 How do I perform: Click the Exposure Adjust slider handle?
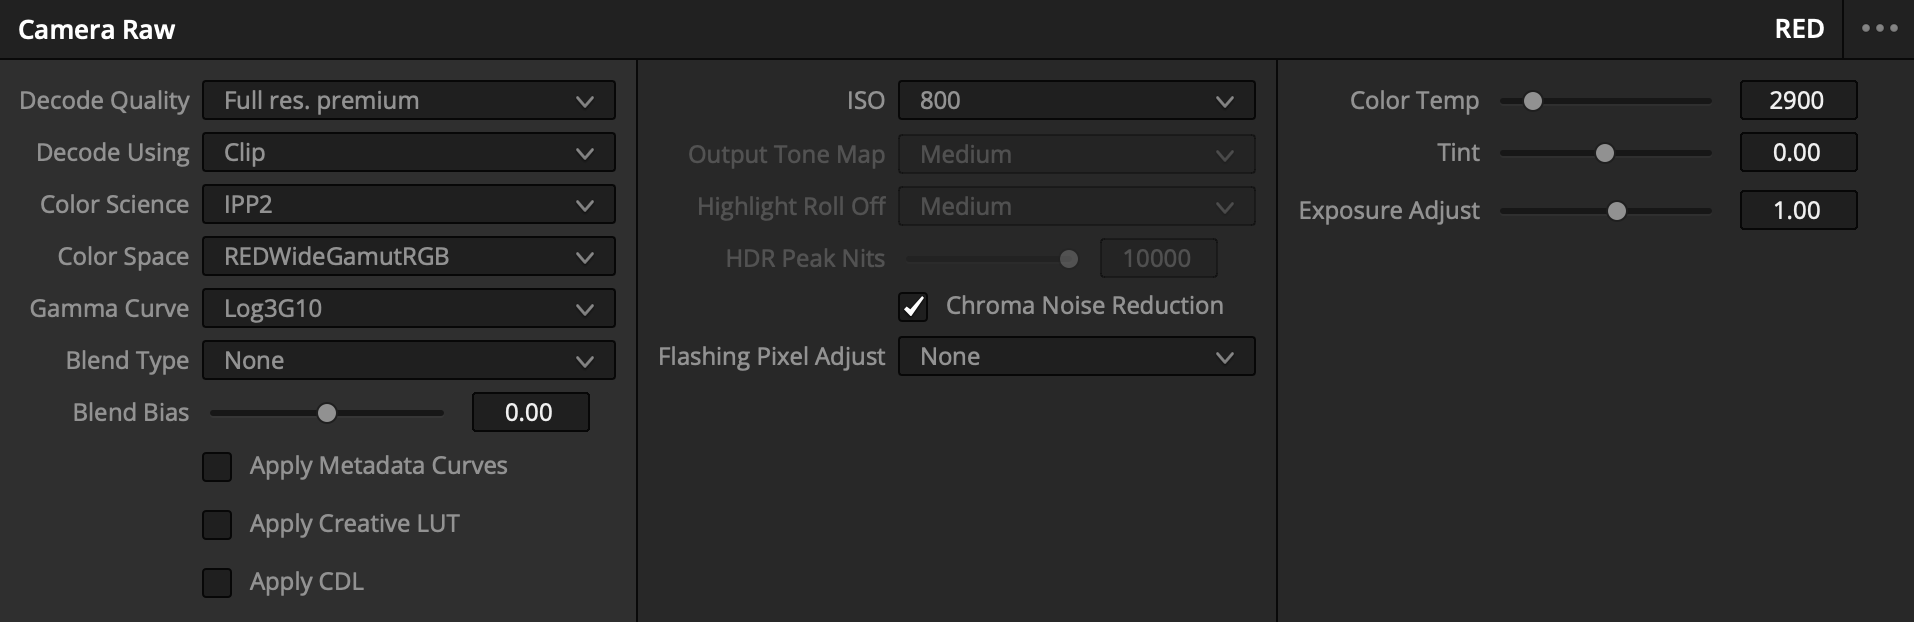[1616, 211]
